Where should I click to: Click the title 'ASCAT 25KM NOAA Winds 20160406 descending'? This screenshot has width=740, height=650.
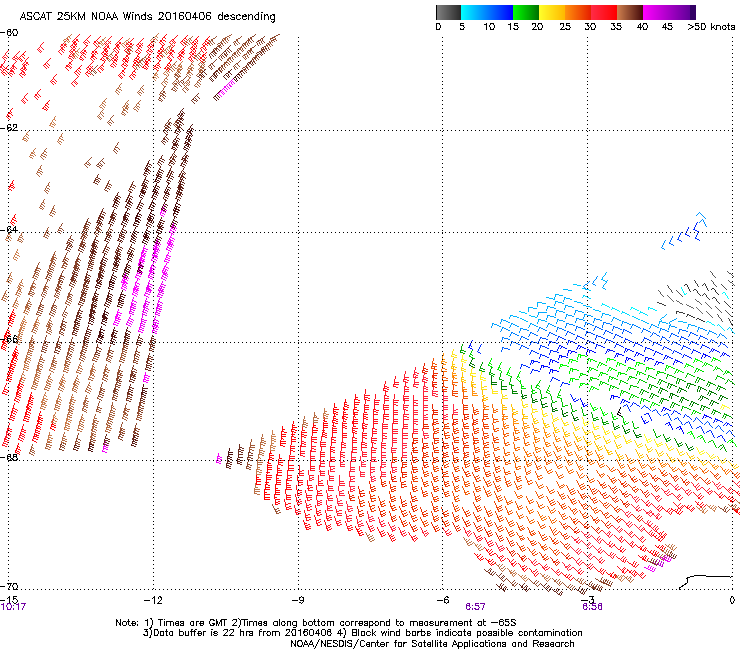tap(147, 17)
